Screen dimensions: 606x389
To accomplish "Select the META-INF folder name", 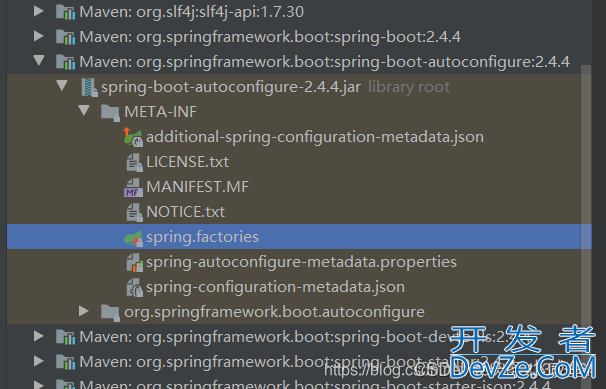I will pyautogui.click(x=160, y=112).
